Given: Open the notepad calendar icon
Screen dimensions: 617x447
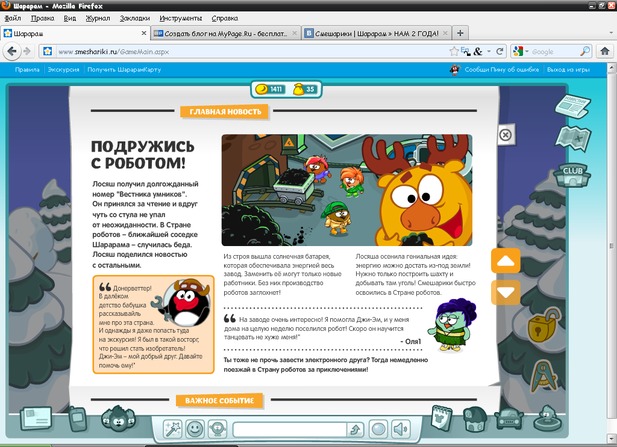Looking at the screenshot, I should pyautogui.click(x=442, y=419).
